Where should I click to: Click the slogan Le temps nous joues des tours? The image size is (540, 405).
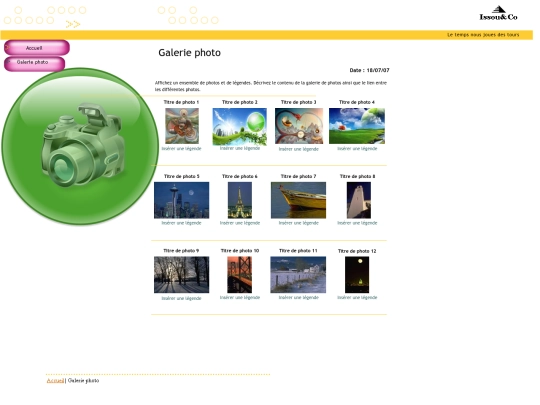pyautogui.click(x=483, y=35)
